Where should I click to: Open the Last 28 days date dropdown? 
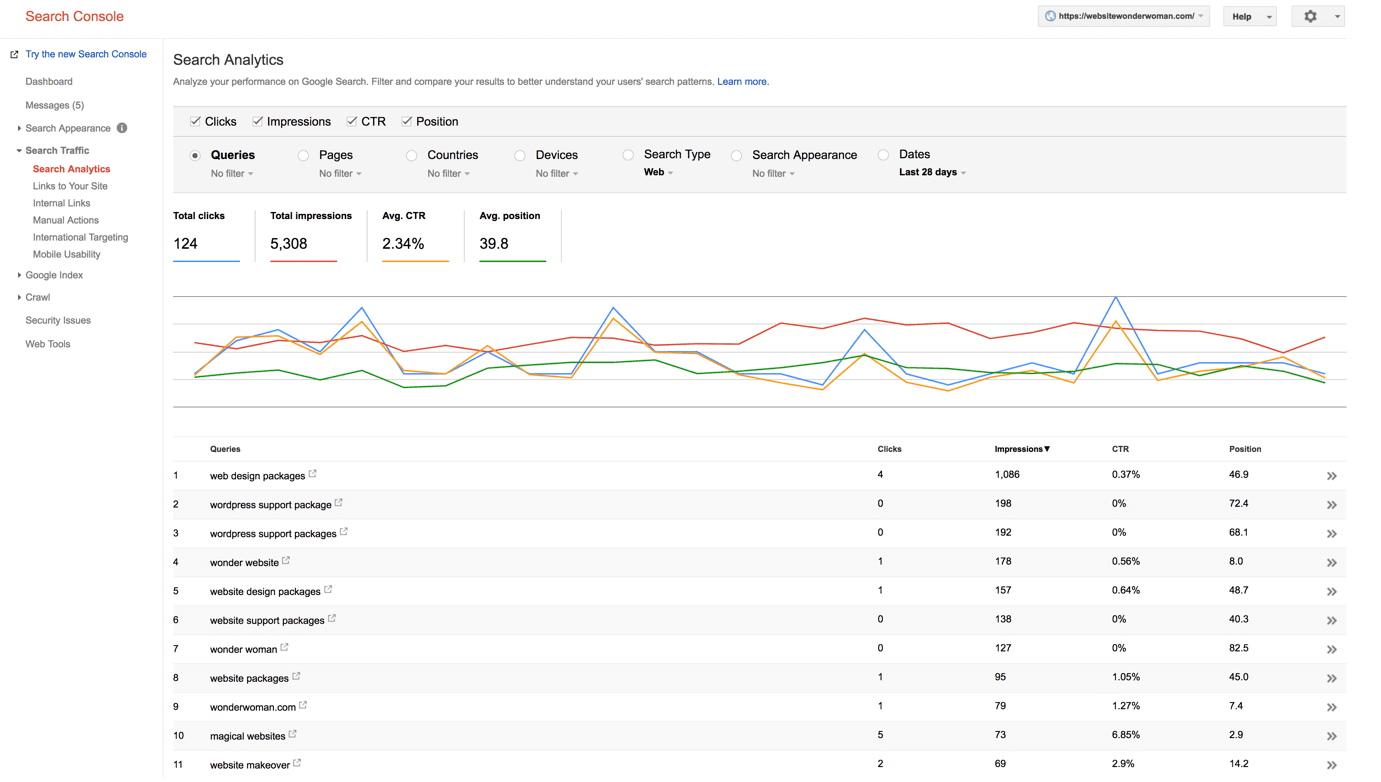(x=932, y=173)
